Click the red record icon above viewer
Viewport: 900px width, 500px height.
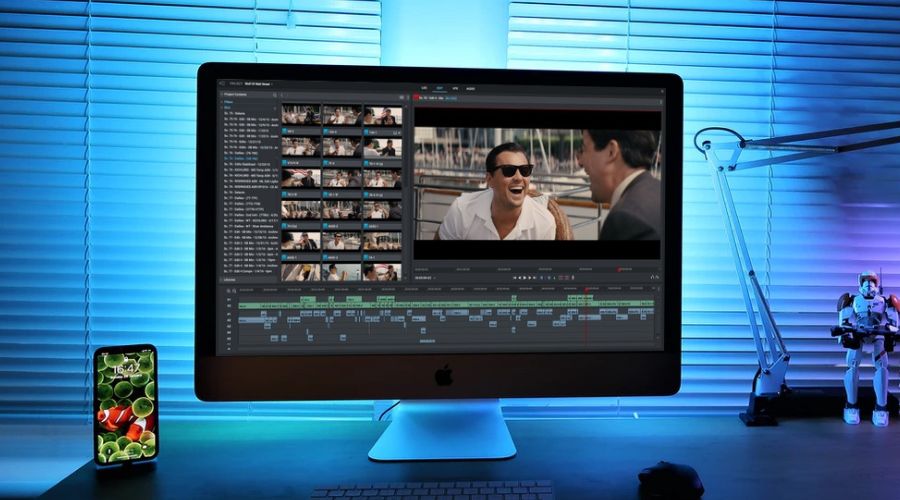pyautogui.click(x=416, y=98)
